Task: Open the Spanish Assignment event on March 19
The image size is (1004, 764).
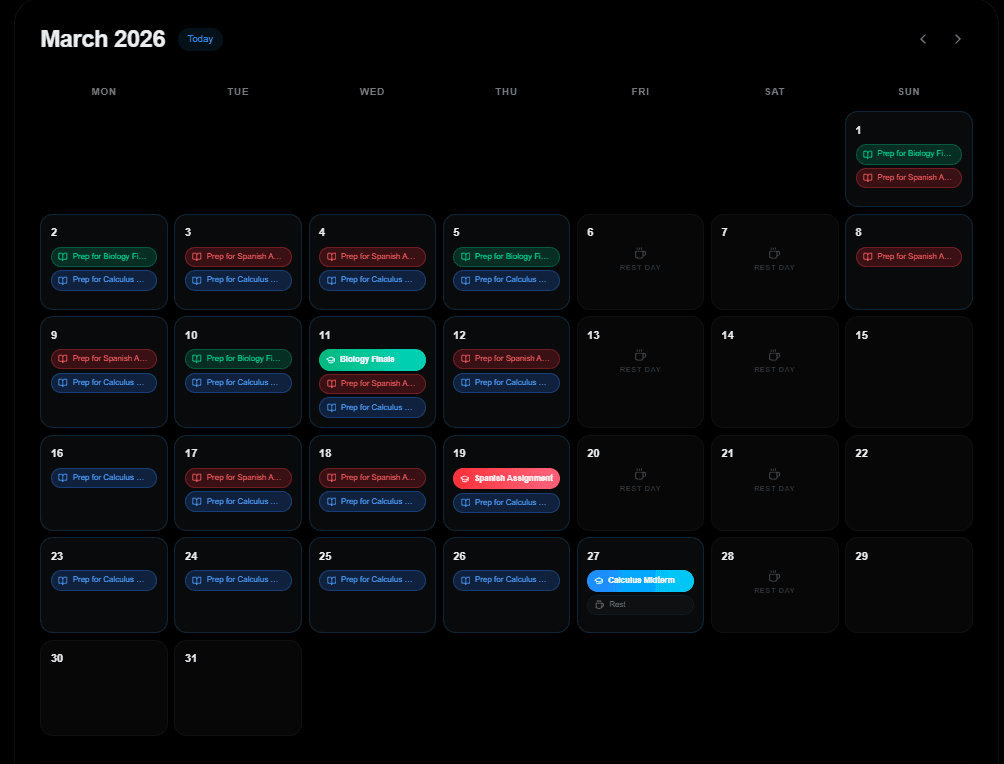Action: pyautogui.click(x=506, y=478)
